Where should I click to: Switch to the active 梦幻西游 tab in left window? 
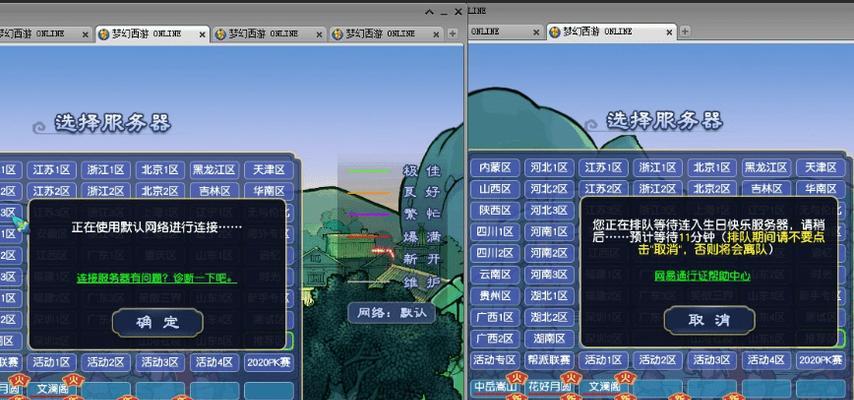point(152,34)
